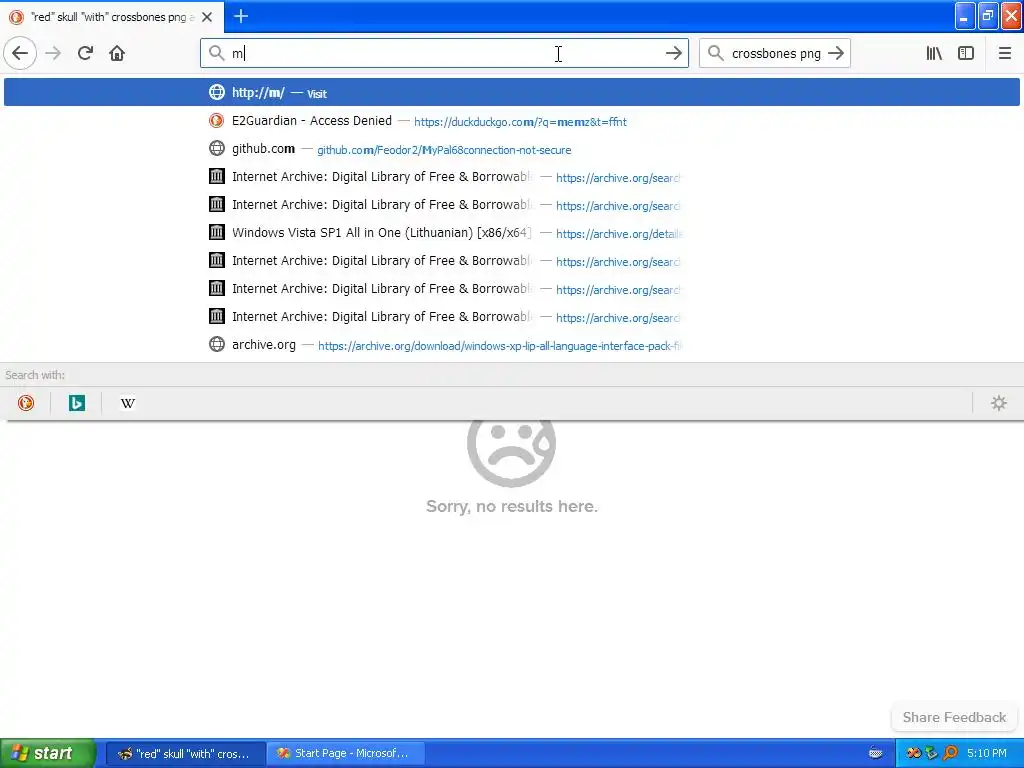Click the Share Feedback button
This screenshot has width=1024, height=768.
tap(954, 717)
